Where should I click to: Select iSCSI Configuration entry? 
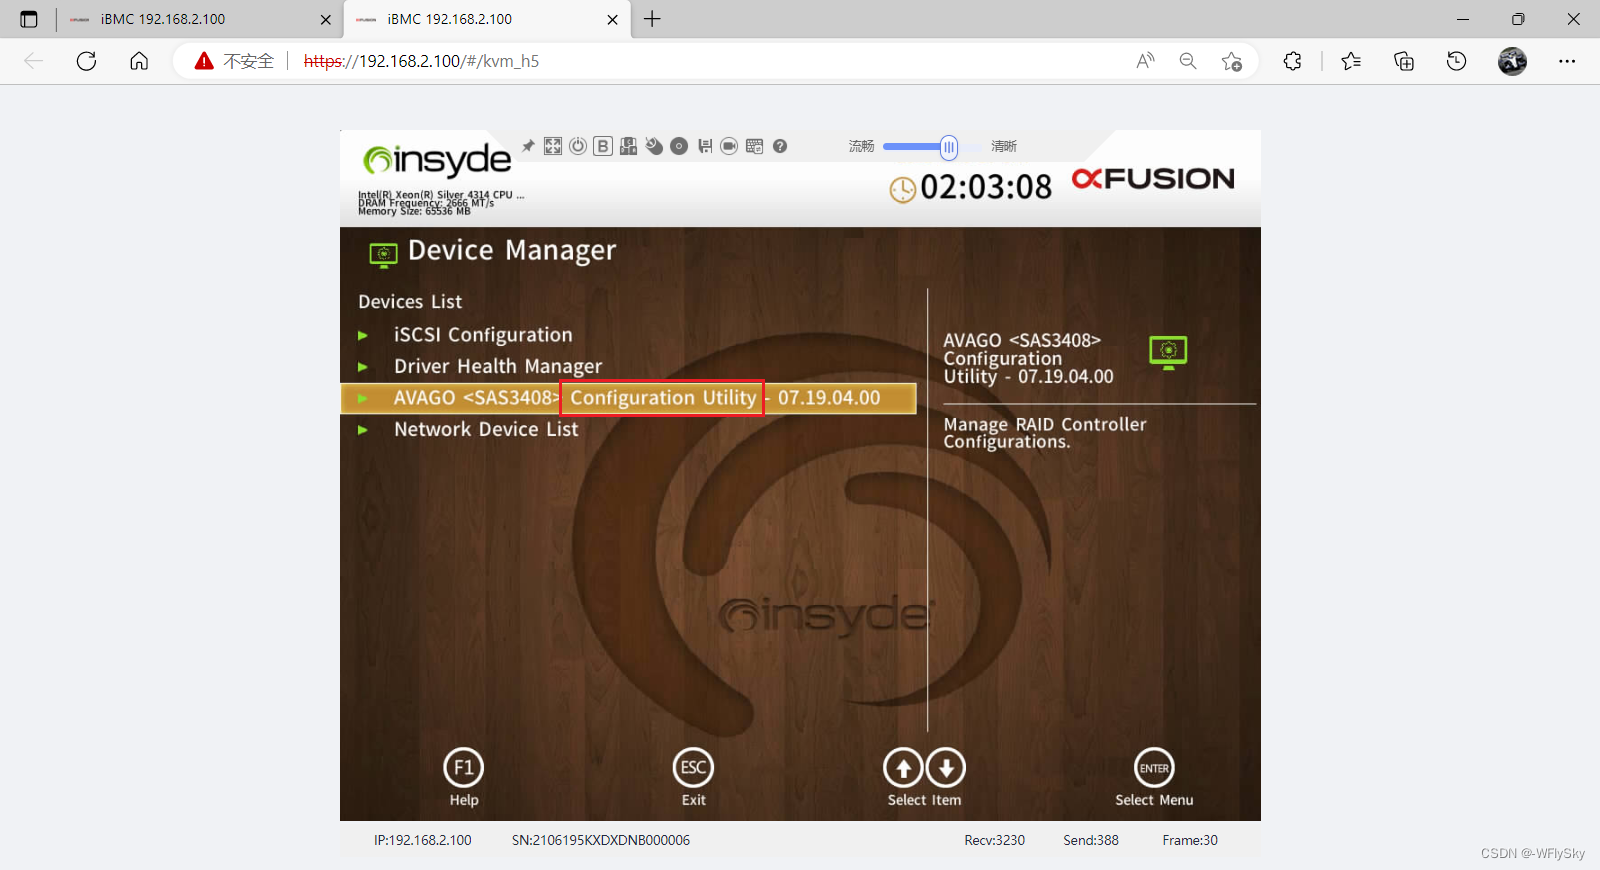tap(483, 335)
